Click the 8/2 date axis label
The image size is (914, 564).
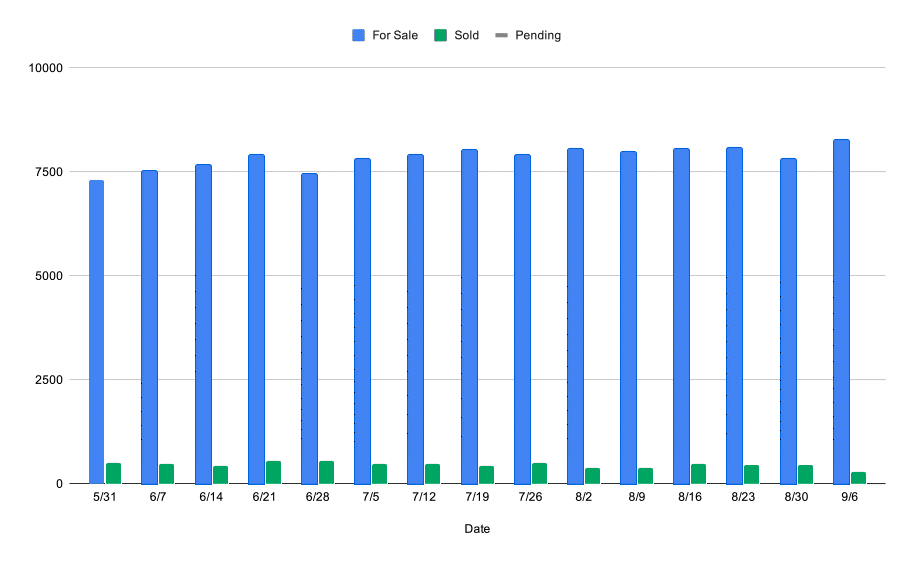click(x=583, y=497)
